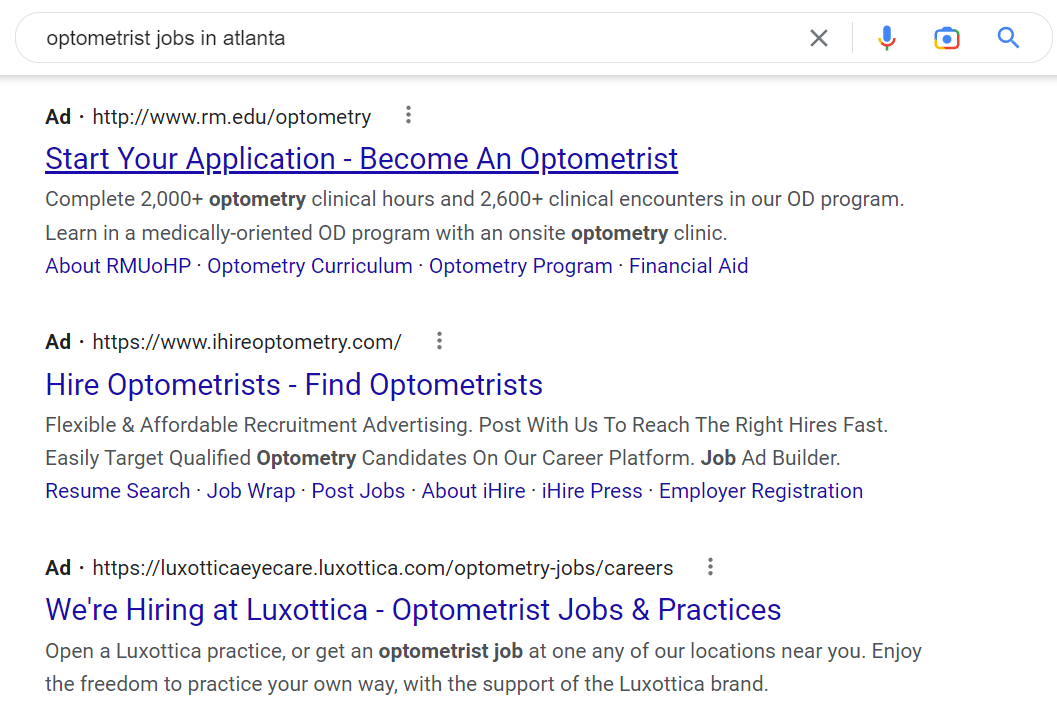Open the We're Hiring at Luxottica result

(412, 609)
